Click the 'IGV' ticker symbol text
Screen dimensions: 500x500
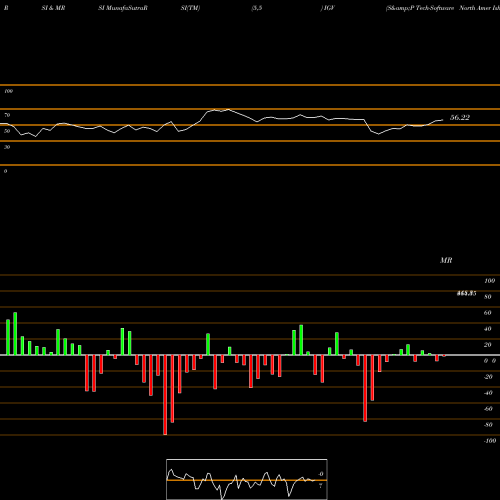coord(329,8)
